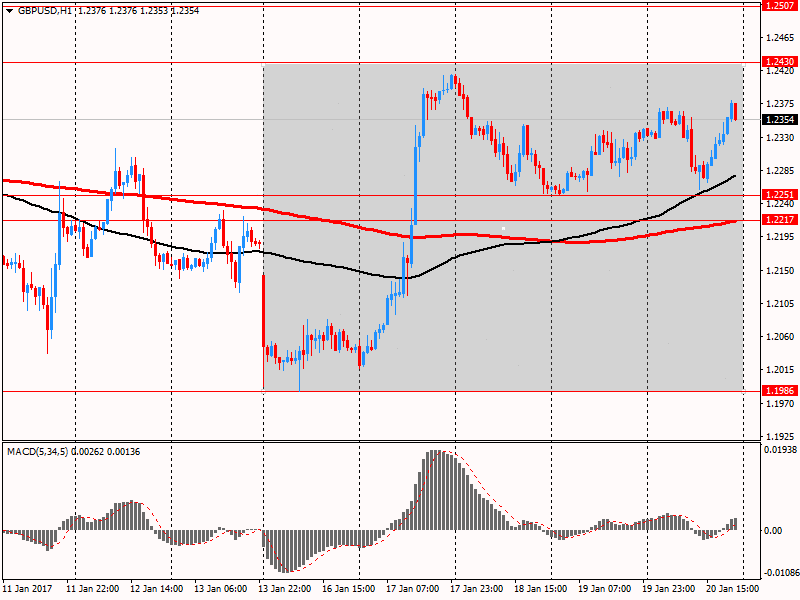The height and width of the screenshot is (600, 800).
Task: Select the 0.01938 MACD scale value
Action: [780, 453]
